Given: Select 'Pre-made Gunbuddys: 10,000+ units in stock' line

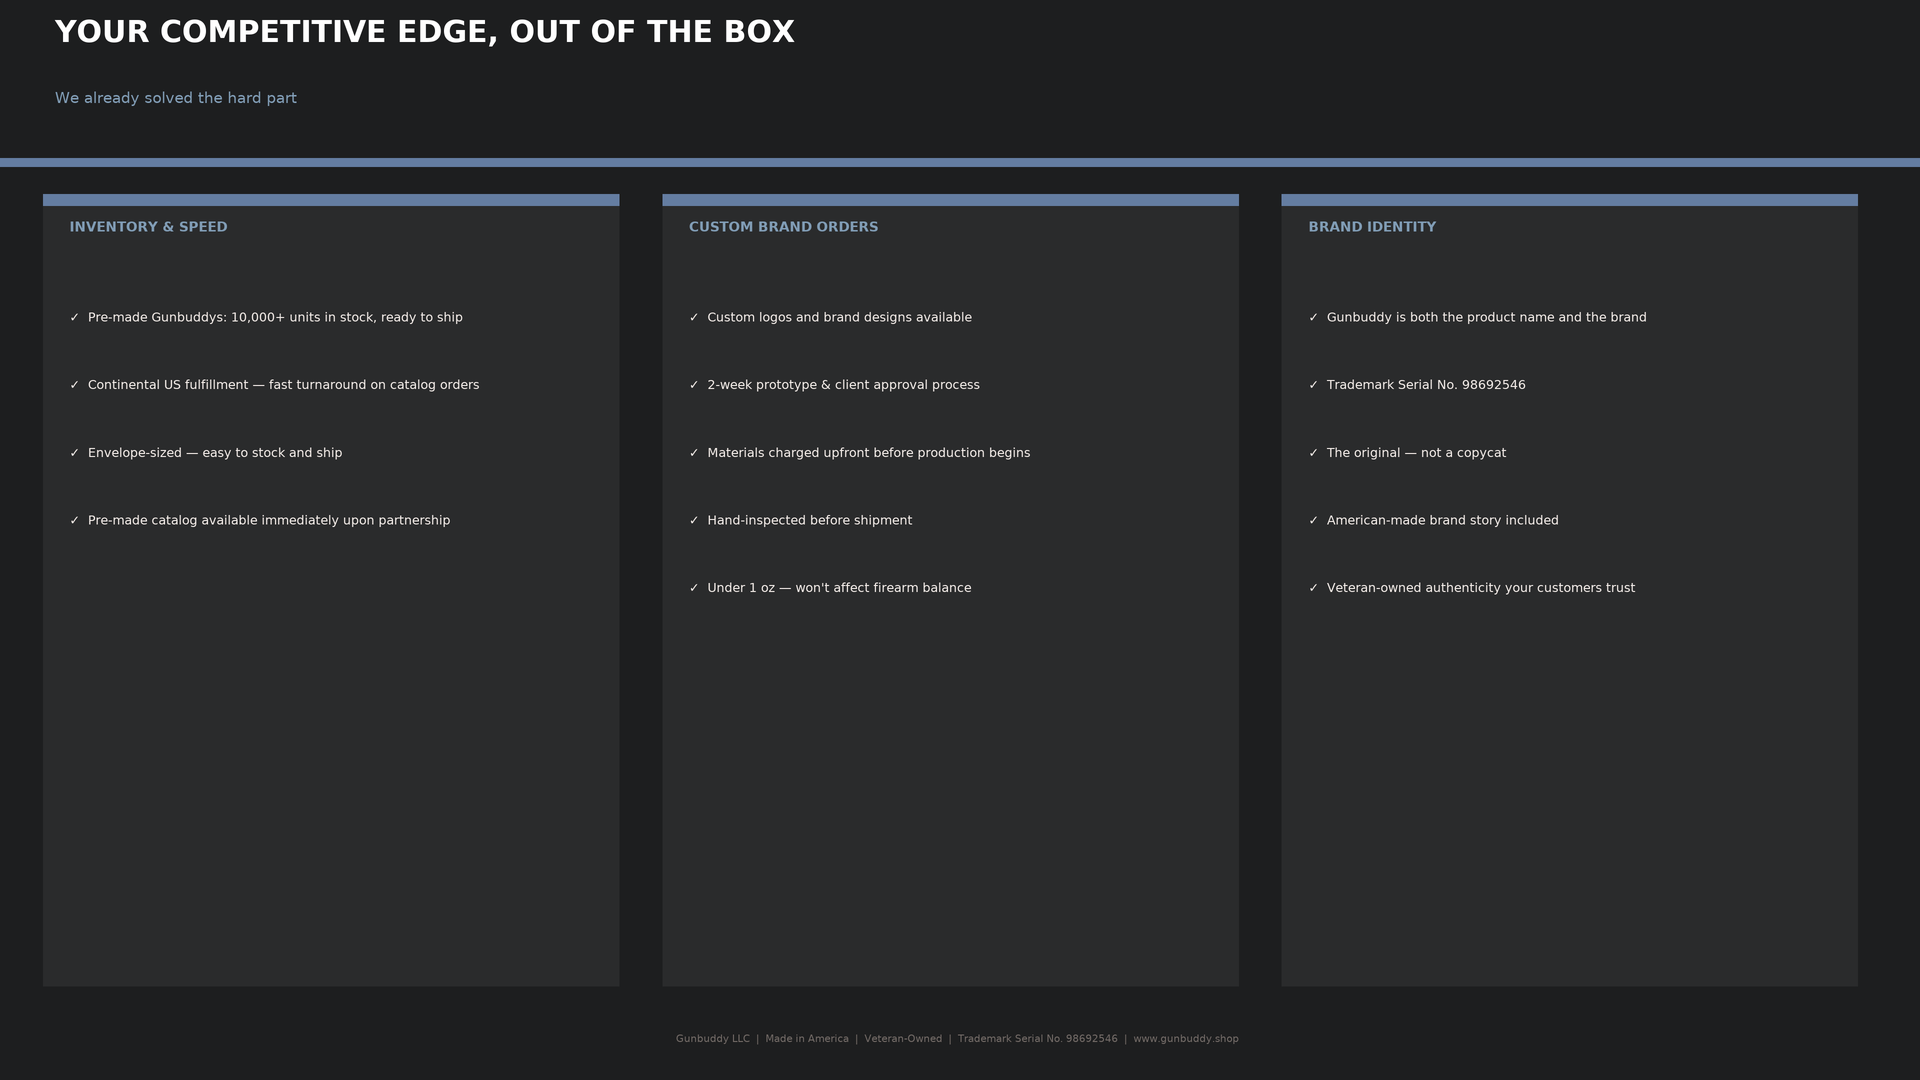Looking at the screenshot, I should click(x=275, y=317).
